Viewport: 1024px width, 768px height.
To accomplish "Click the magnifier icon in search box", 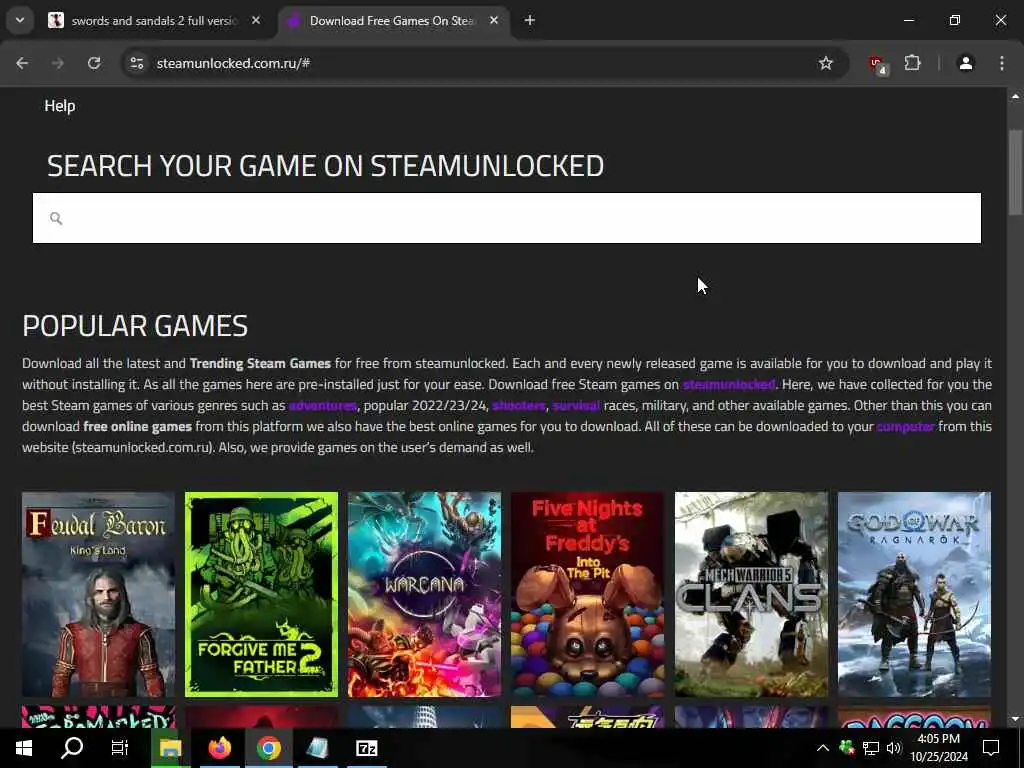I will [56, 218].
